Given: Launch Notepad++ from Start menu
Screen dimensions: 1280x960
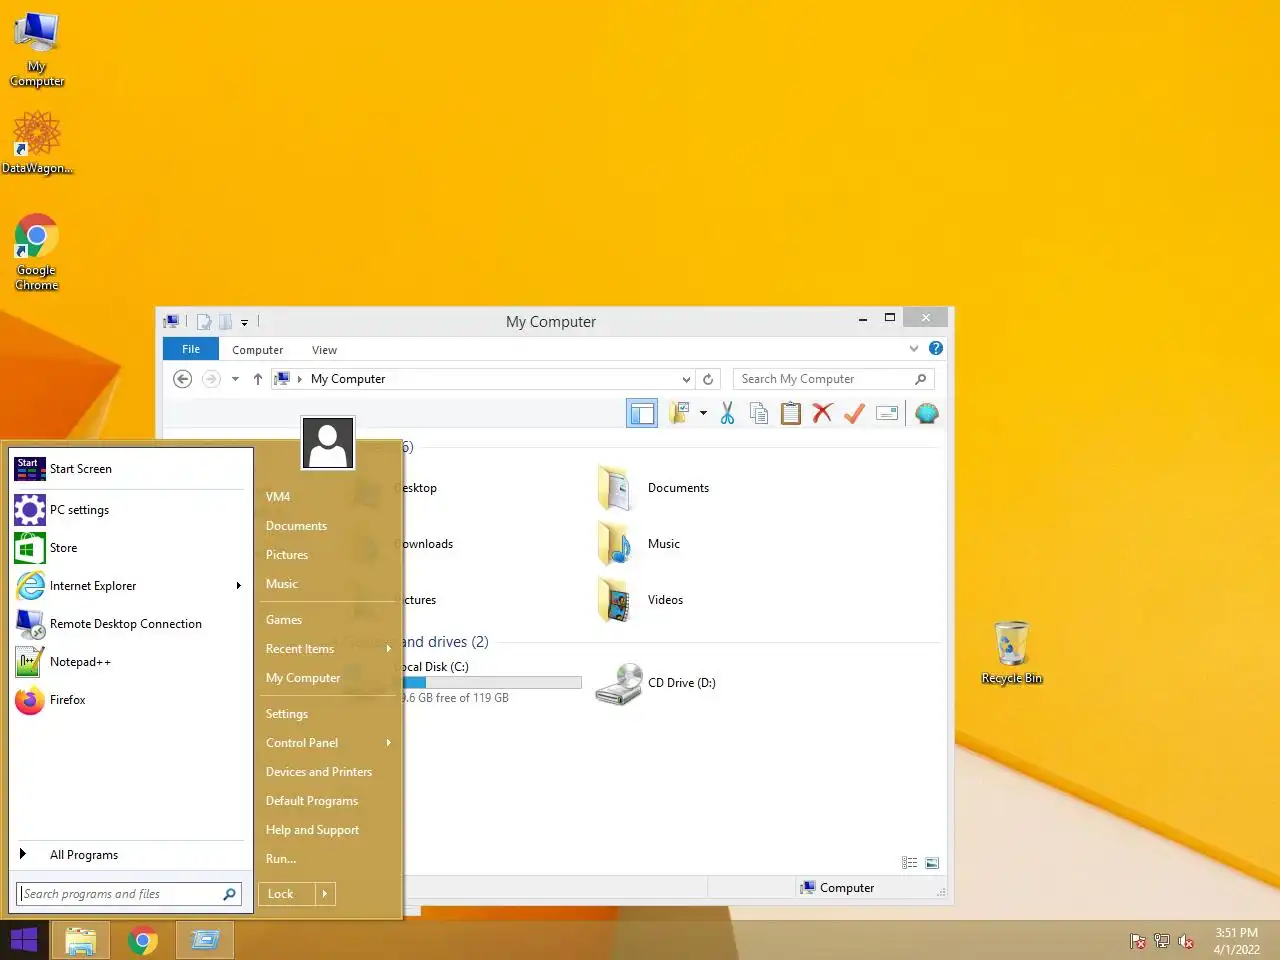Looking at the screenshot, I should (x=129, y=662).
